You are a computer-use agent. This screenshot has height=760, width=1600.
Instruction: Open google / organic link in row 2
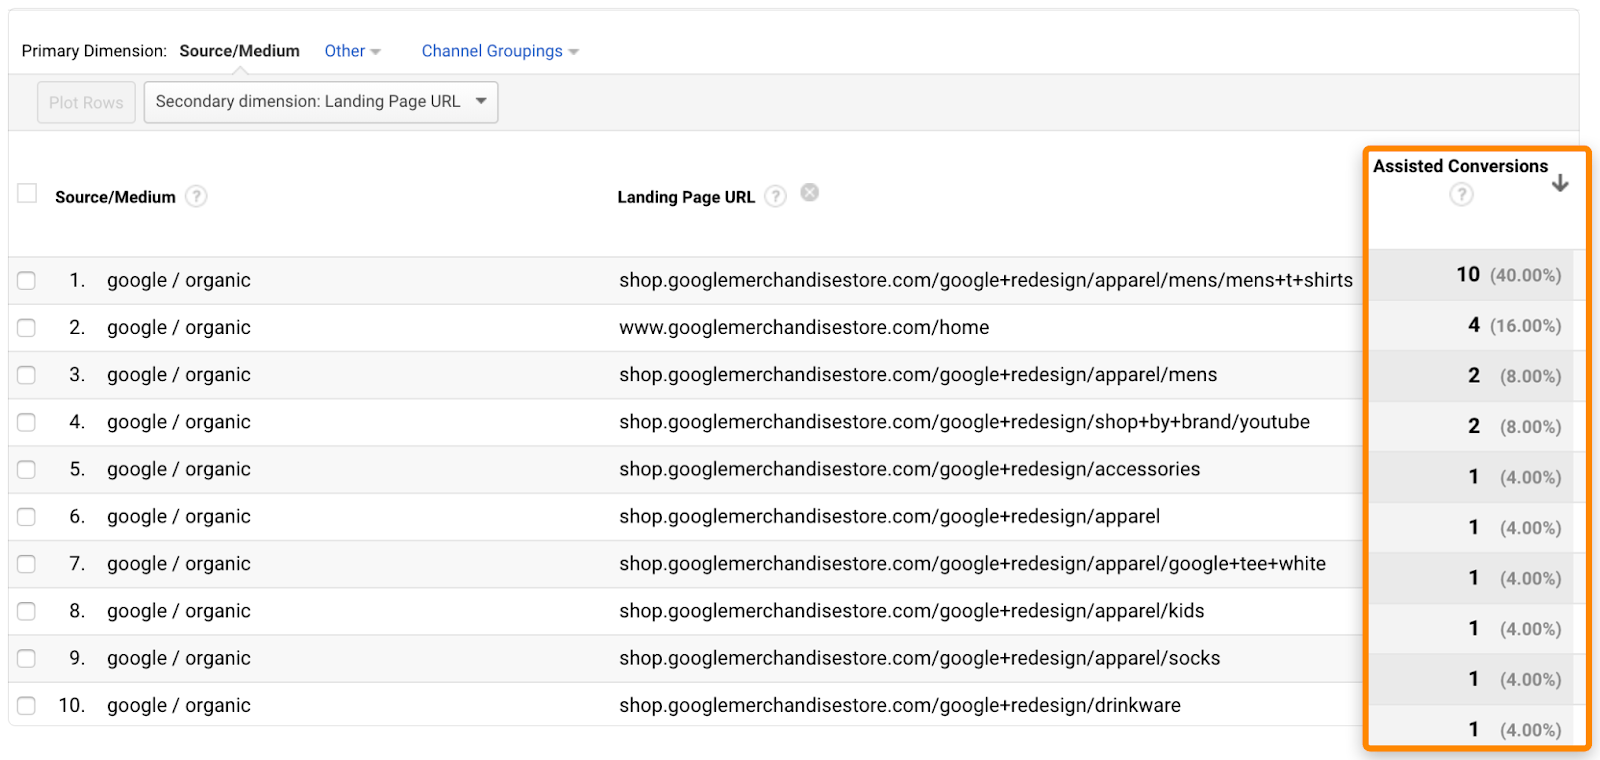tap(179, 328)
